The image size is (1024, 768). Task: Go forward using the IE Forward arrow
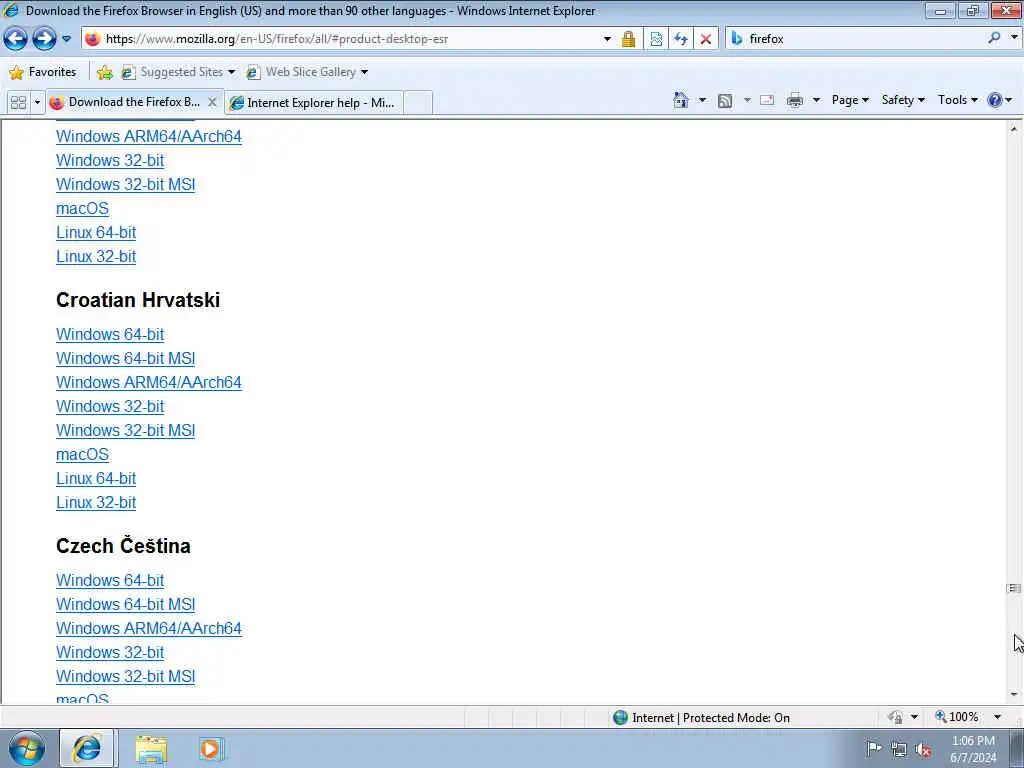[x=44, y=39]
